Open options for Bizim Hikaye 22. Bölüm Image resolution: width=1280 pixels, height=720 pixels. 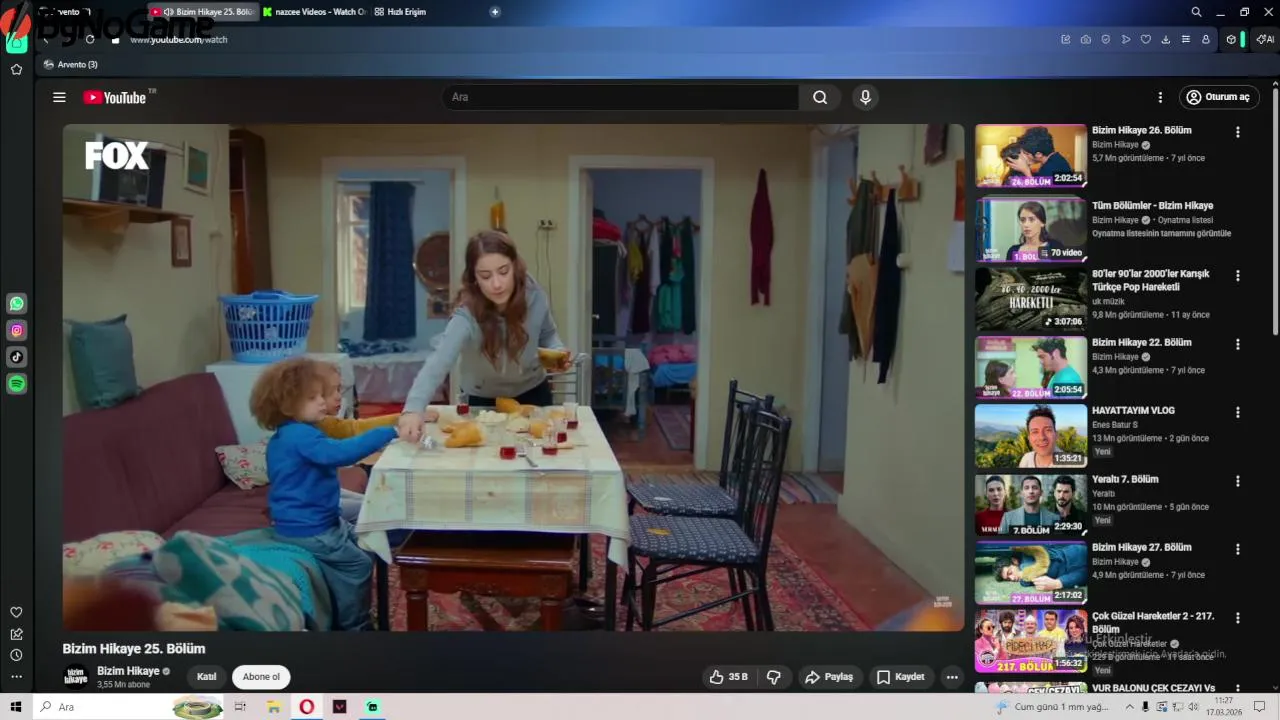(x=1238, y=344)
